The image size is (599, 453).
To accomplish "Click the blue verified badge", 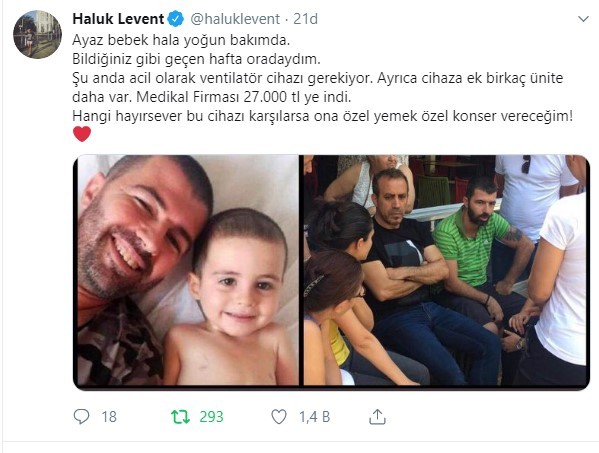I will [176, 19].
